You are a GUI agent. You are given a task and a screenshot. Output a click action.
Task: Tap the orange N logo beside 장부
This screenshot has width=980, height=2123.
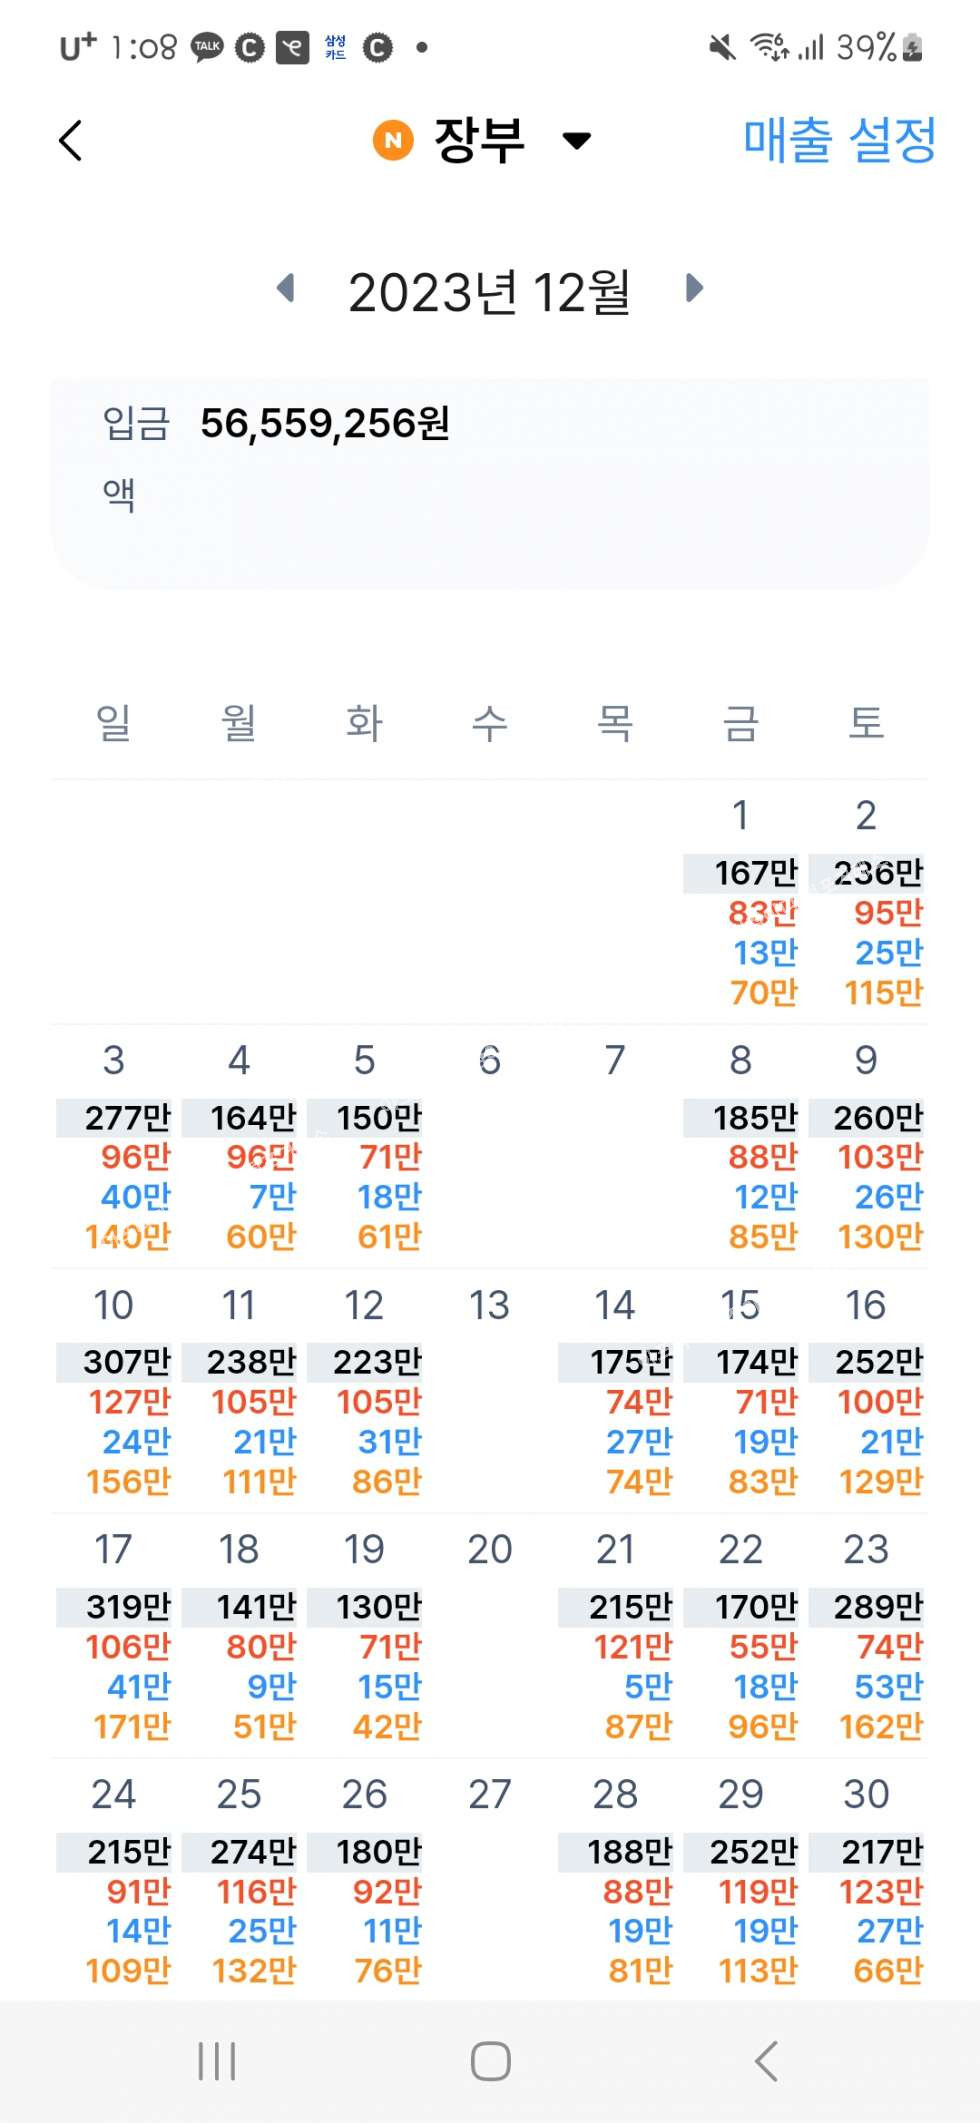(393, 141)
